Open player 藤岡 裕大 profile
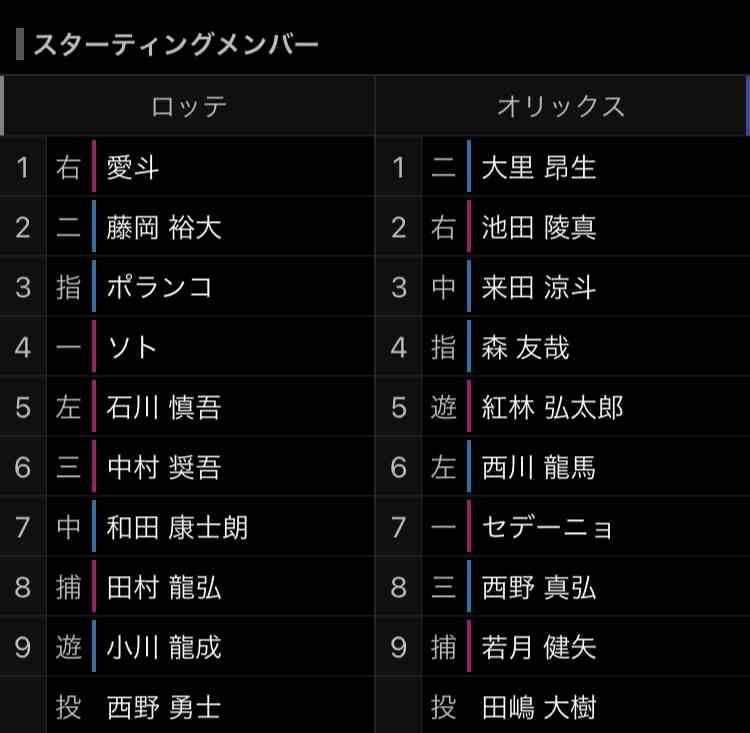This screenshot has height=733, width=750. (164, 227)
